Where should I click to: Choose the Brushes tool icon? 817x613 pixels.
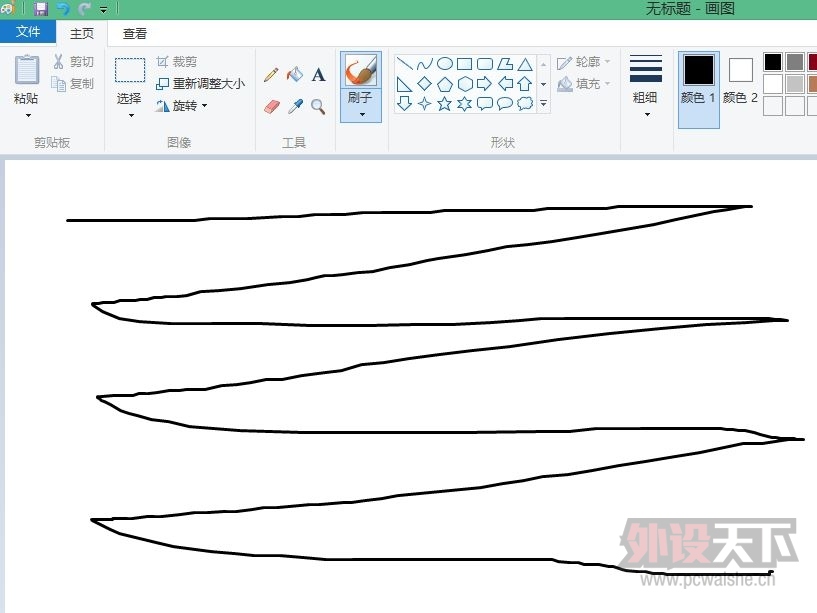(361, 71)
